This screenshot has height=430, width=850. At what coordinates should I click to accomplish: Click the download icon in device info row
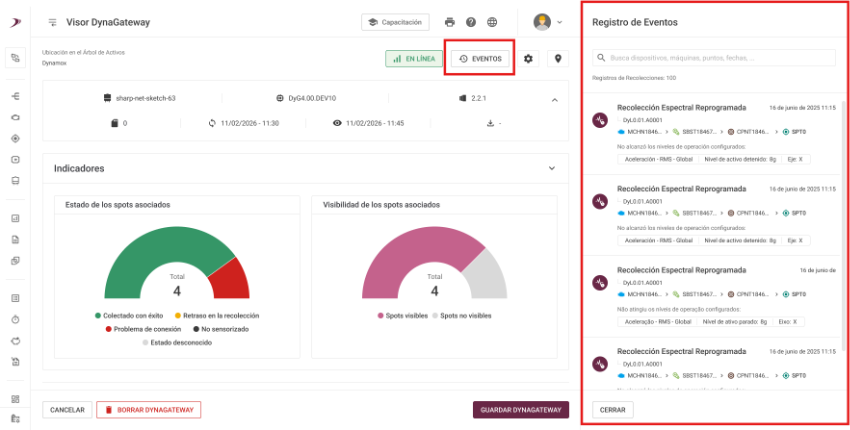point(490,123)
